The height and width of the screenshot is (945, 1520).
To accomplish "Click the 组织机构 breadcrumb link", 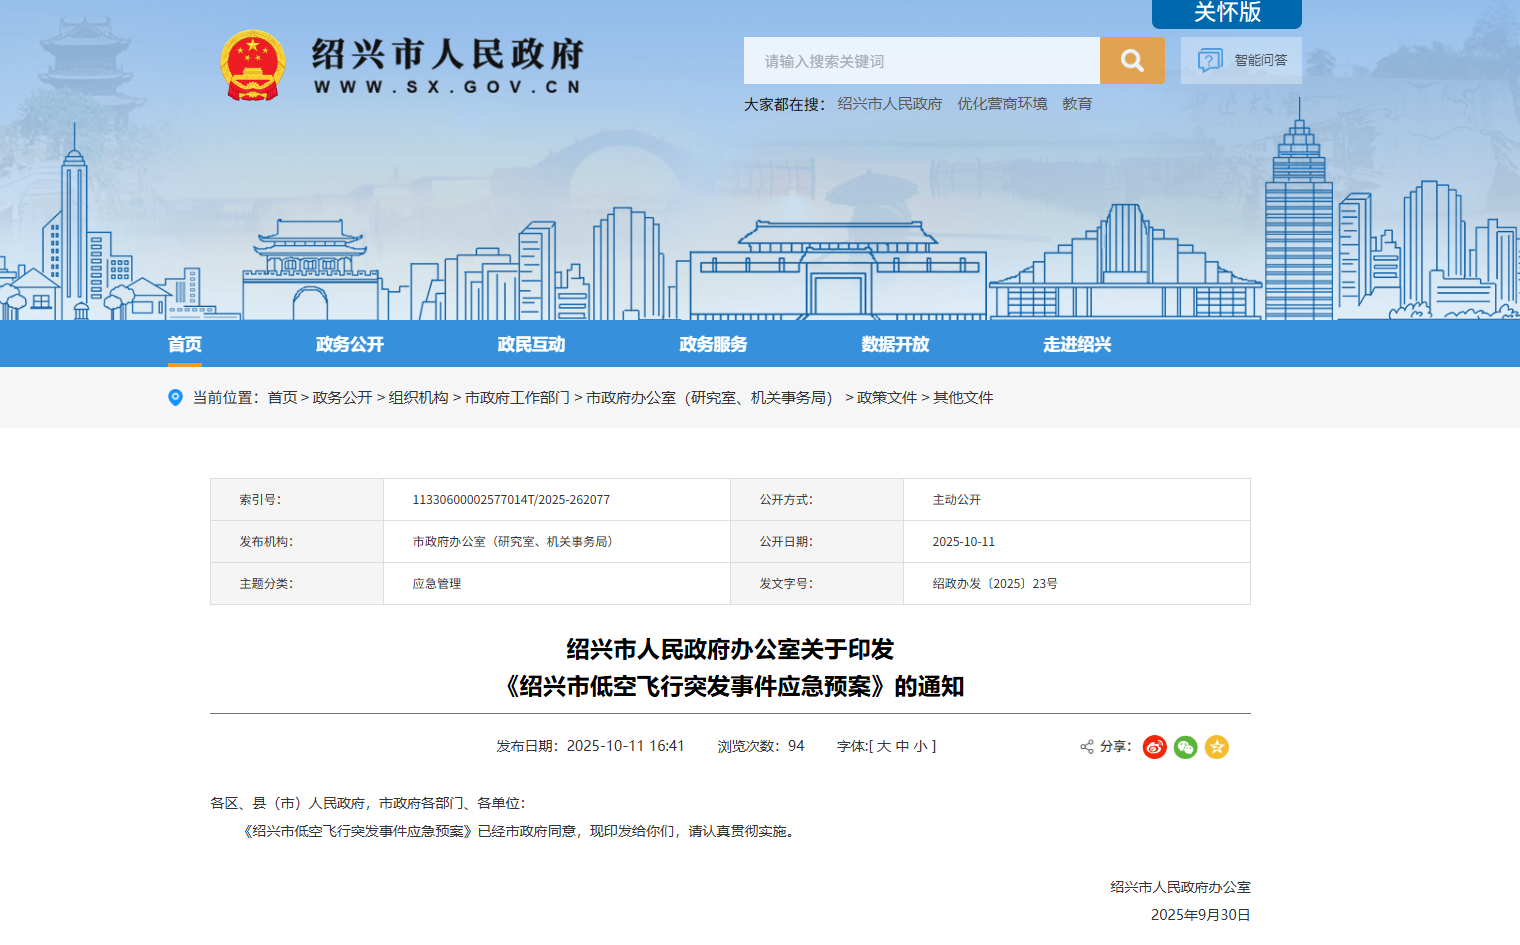I will tap(418, 398).
